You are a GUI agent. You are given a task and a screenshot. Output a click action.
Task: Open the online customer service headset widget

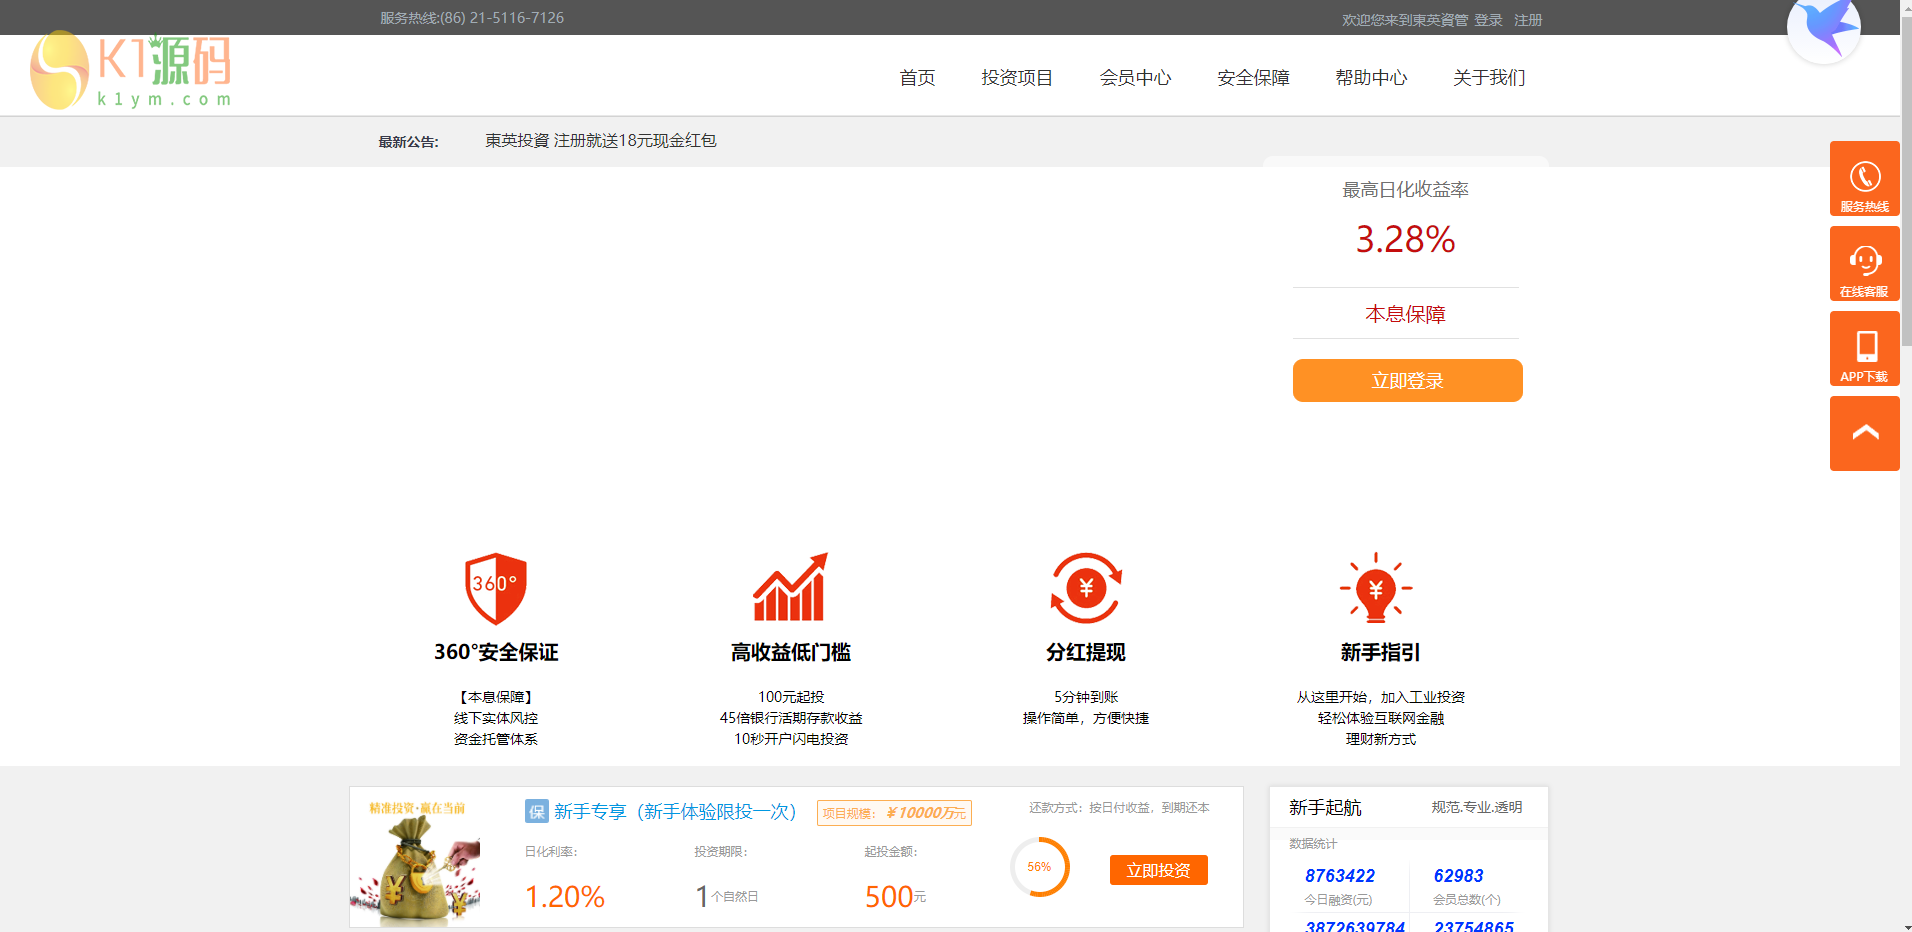[1864, 264]
